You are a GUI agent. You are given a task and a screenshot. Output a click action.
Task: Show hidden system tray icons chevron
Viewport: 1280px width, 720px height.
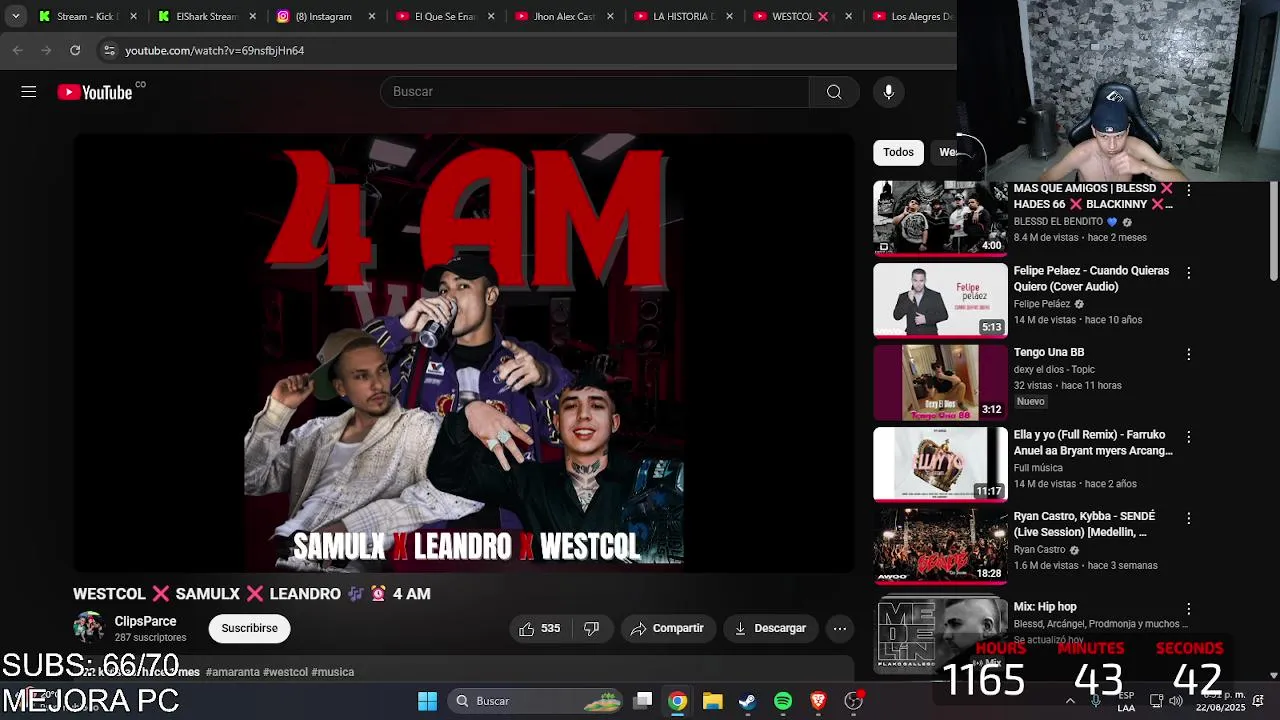[x=1070, y=701]
